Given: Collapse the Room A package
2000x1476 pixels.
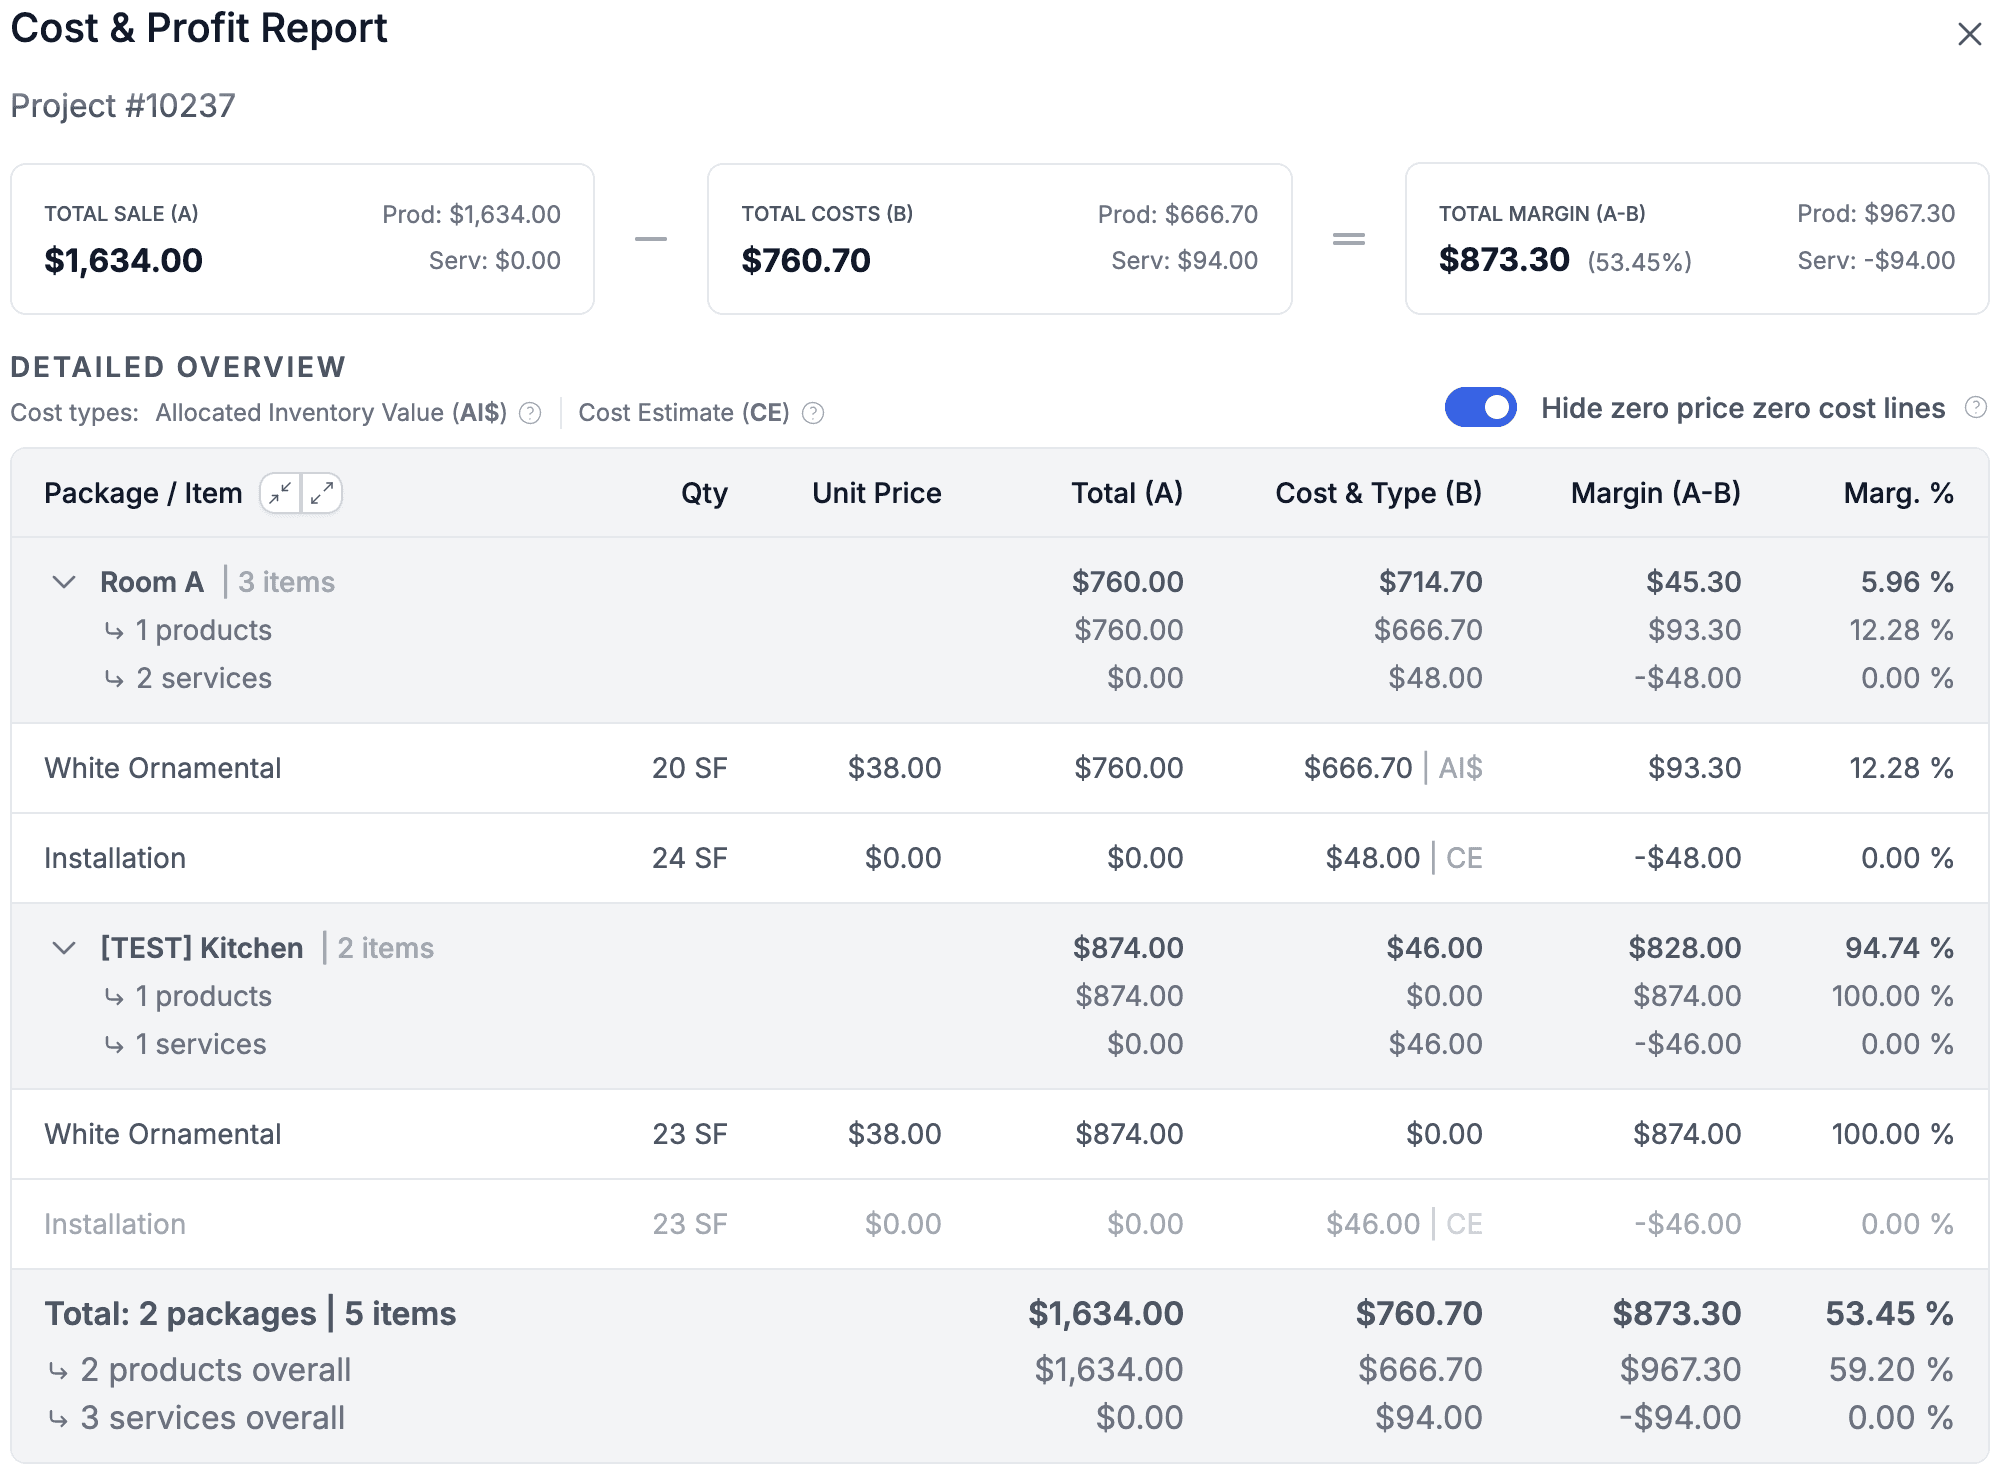Looking at the screenshot, I should pos(64,582).
